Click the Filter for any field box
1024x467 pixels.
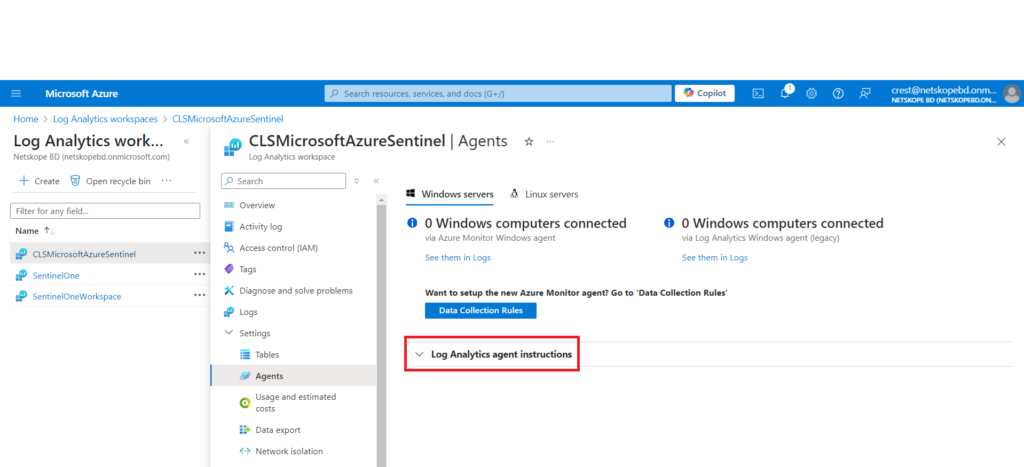105,211
